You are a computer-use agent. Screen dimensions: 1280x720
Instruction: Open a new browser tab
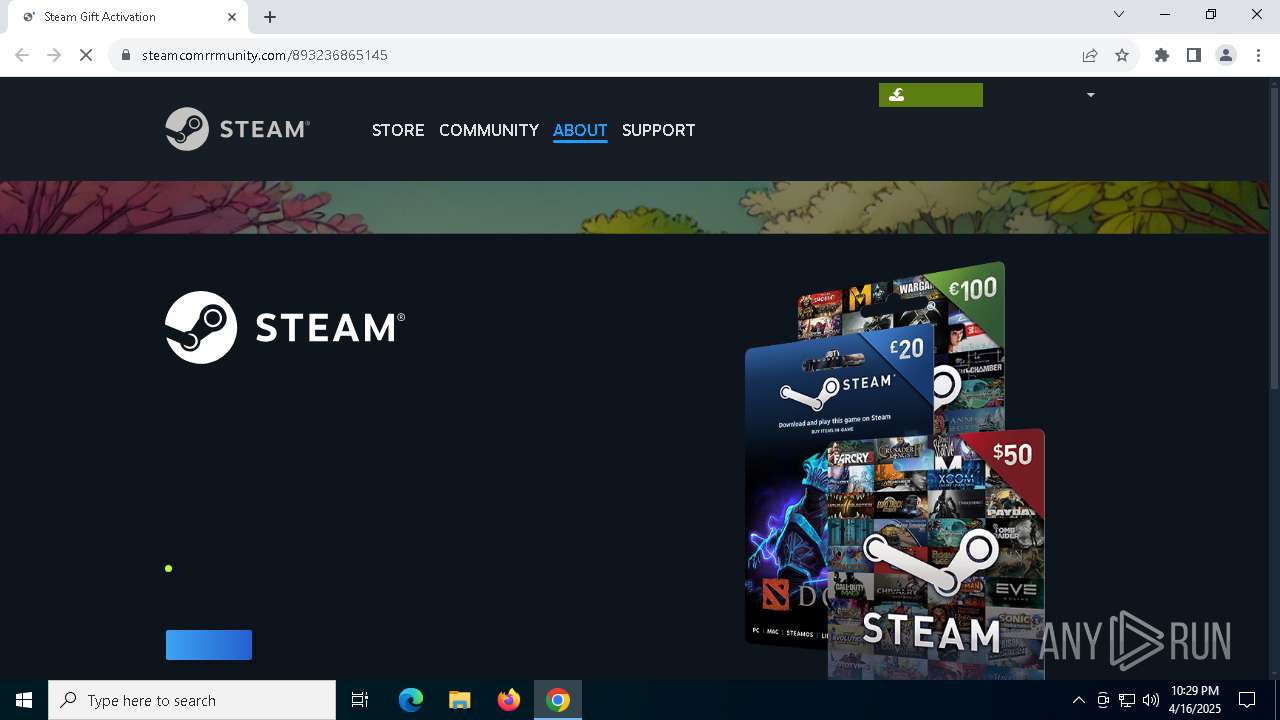point(270,17)
